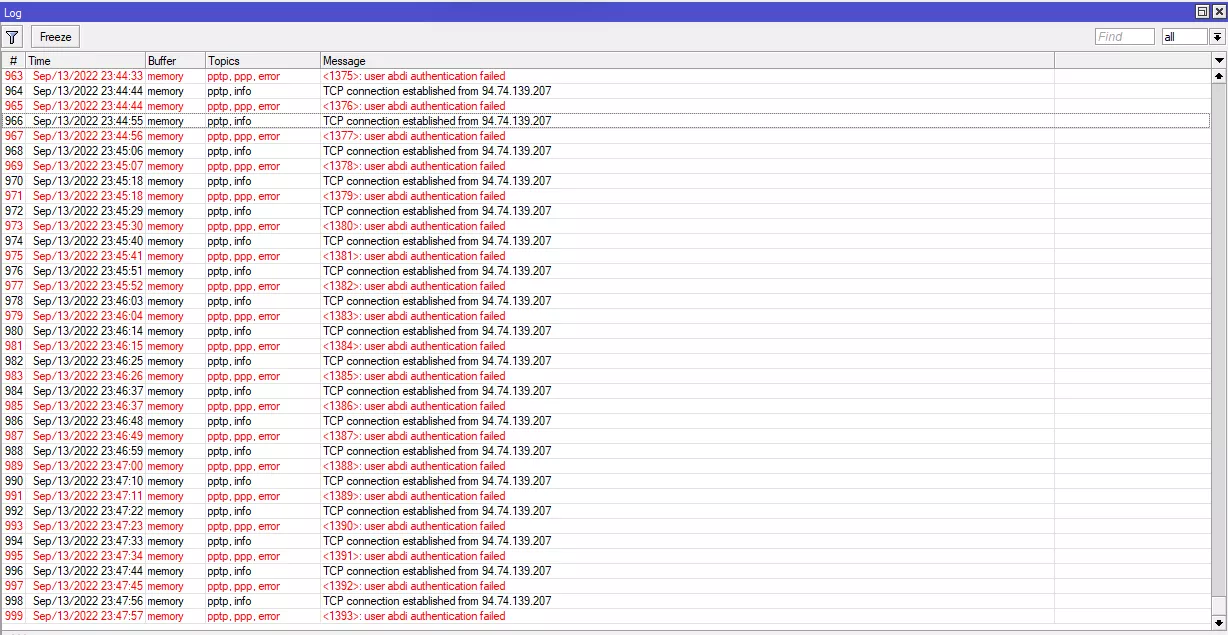Click message '<1379>: user abdi authentication failed'
Viewport: 1228px width, 635px height.
(x=414, y=196)
